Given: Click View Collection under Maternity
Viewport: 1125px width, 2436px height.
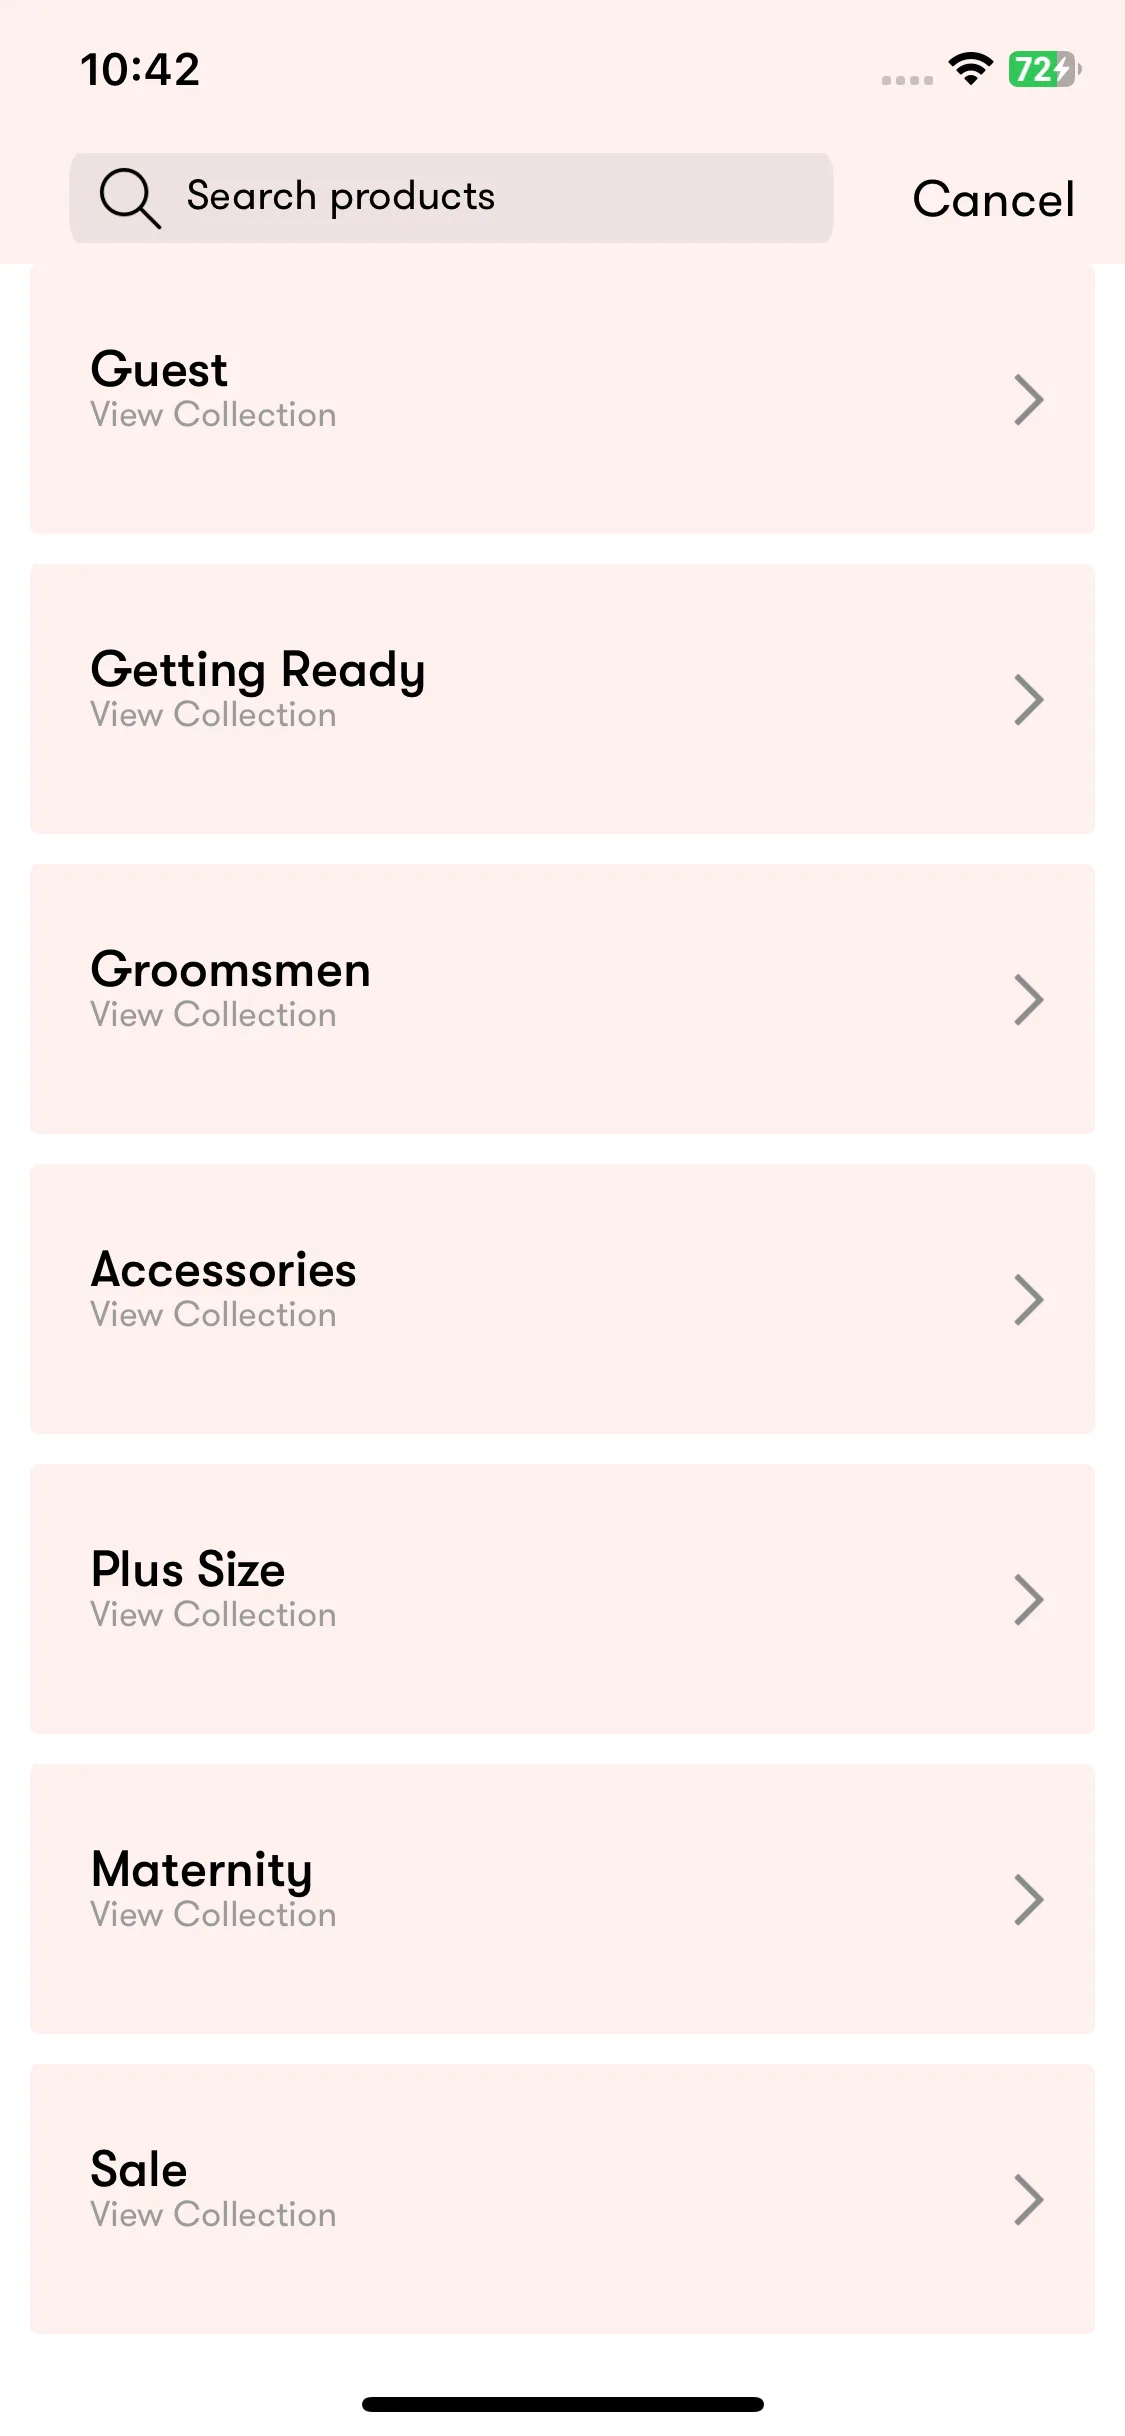Looking at the screenshot, I should [213, 1914].
